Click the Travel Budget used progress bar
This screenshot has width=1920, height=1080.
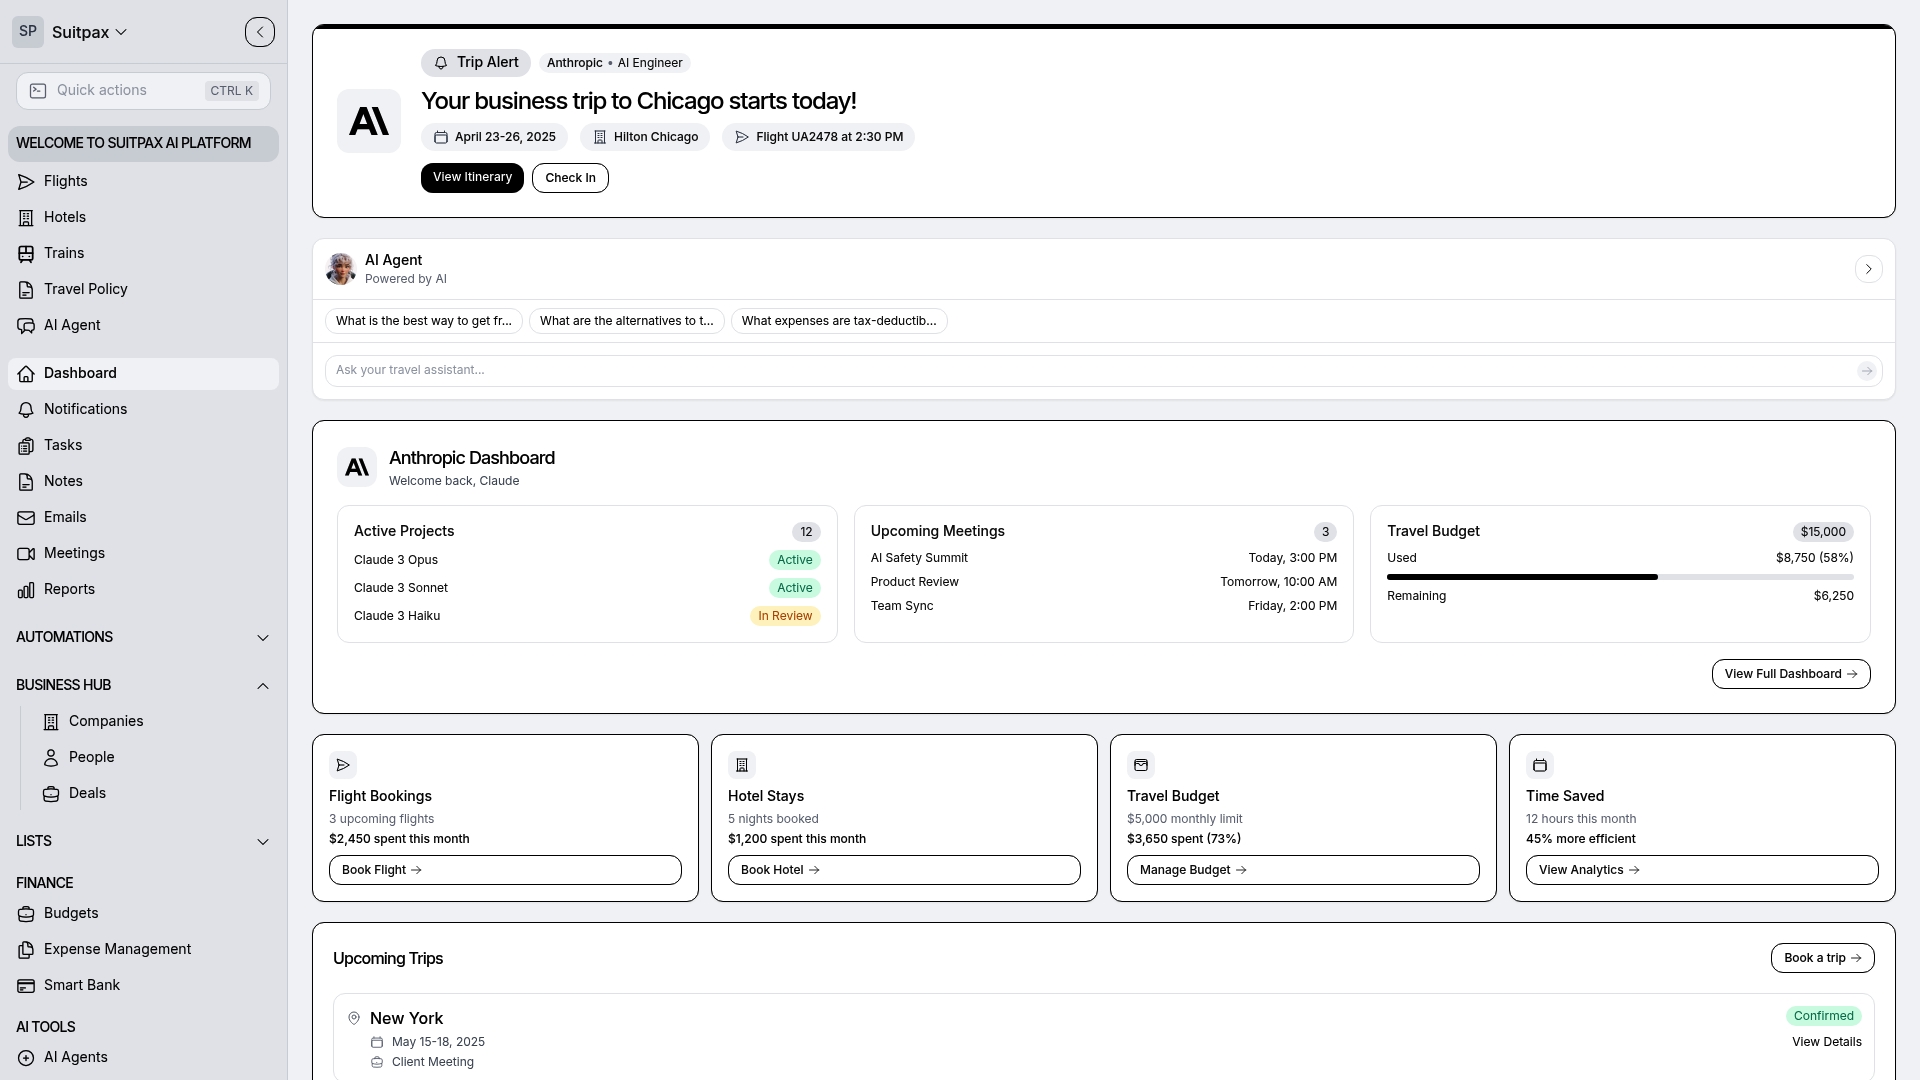point(1620,577)
